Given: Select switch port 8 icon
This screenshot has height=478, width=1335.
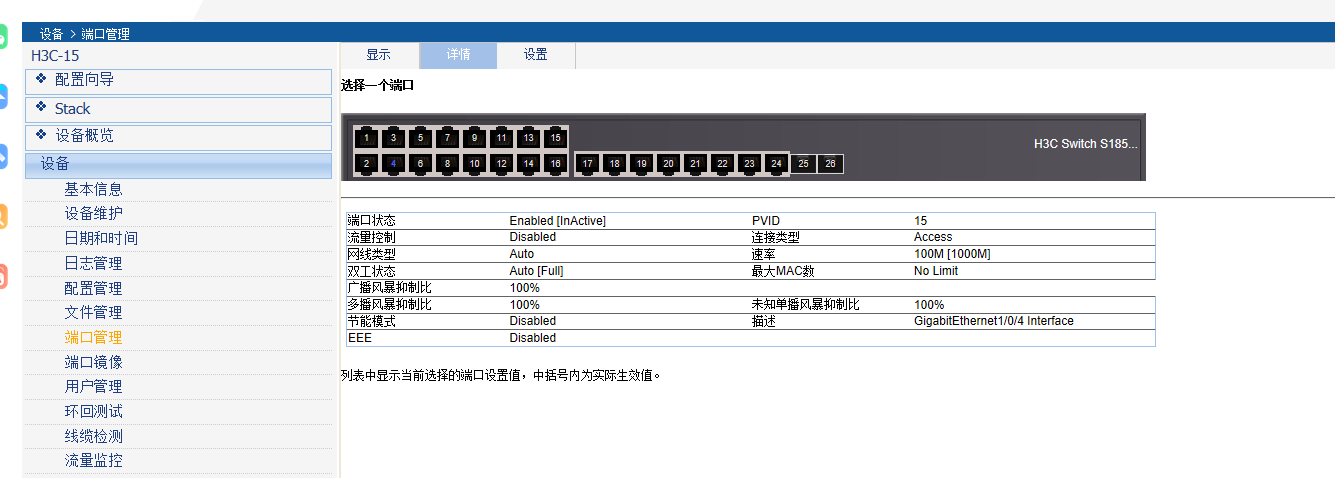Looking at the screenshot, I should [448, 163].
